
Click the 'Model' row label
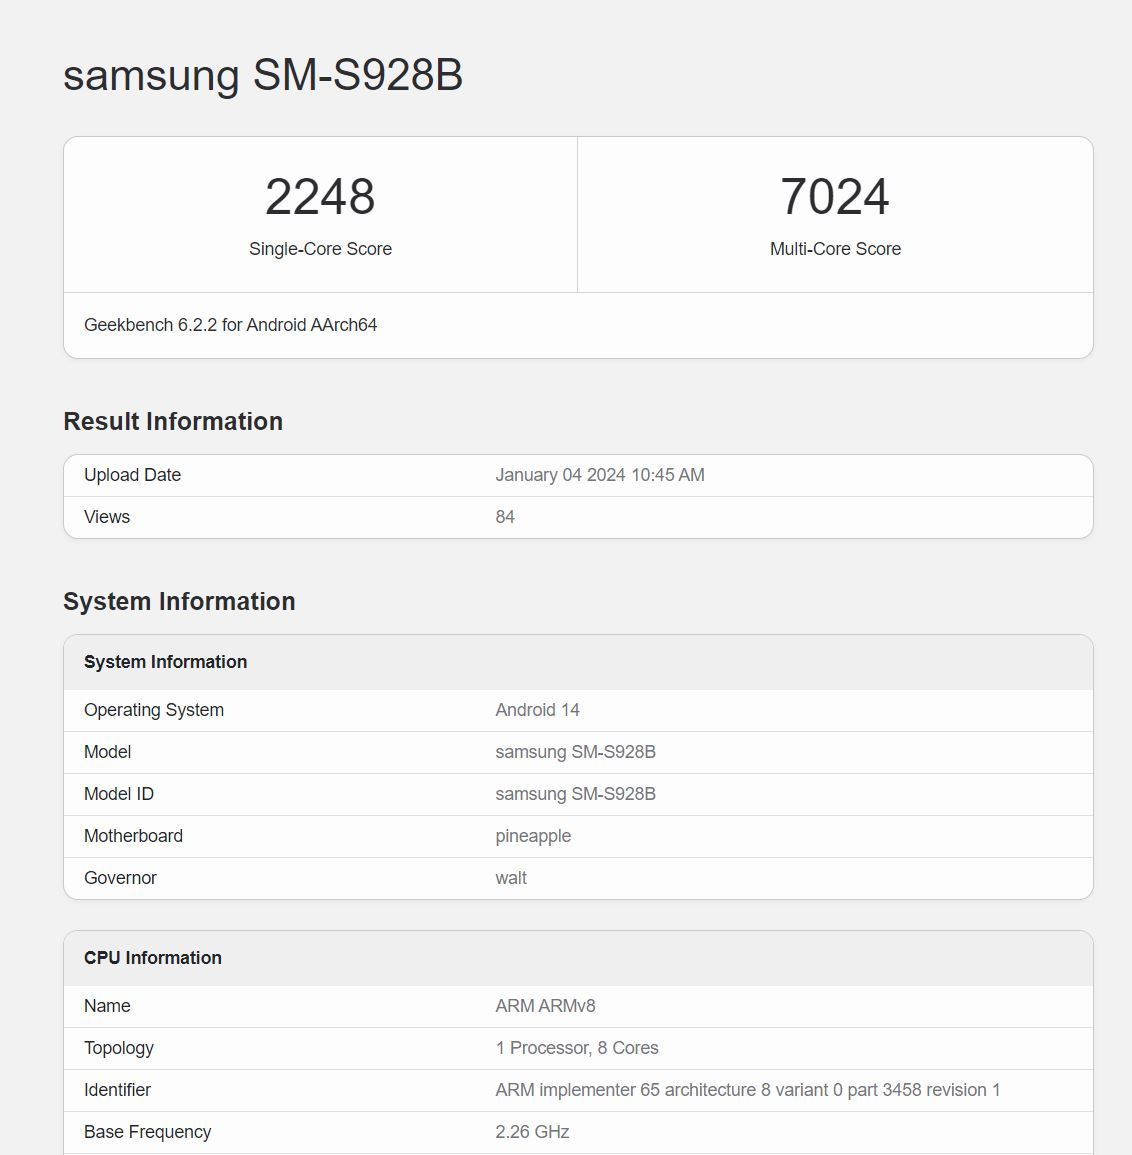click(108, 752)
